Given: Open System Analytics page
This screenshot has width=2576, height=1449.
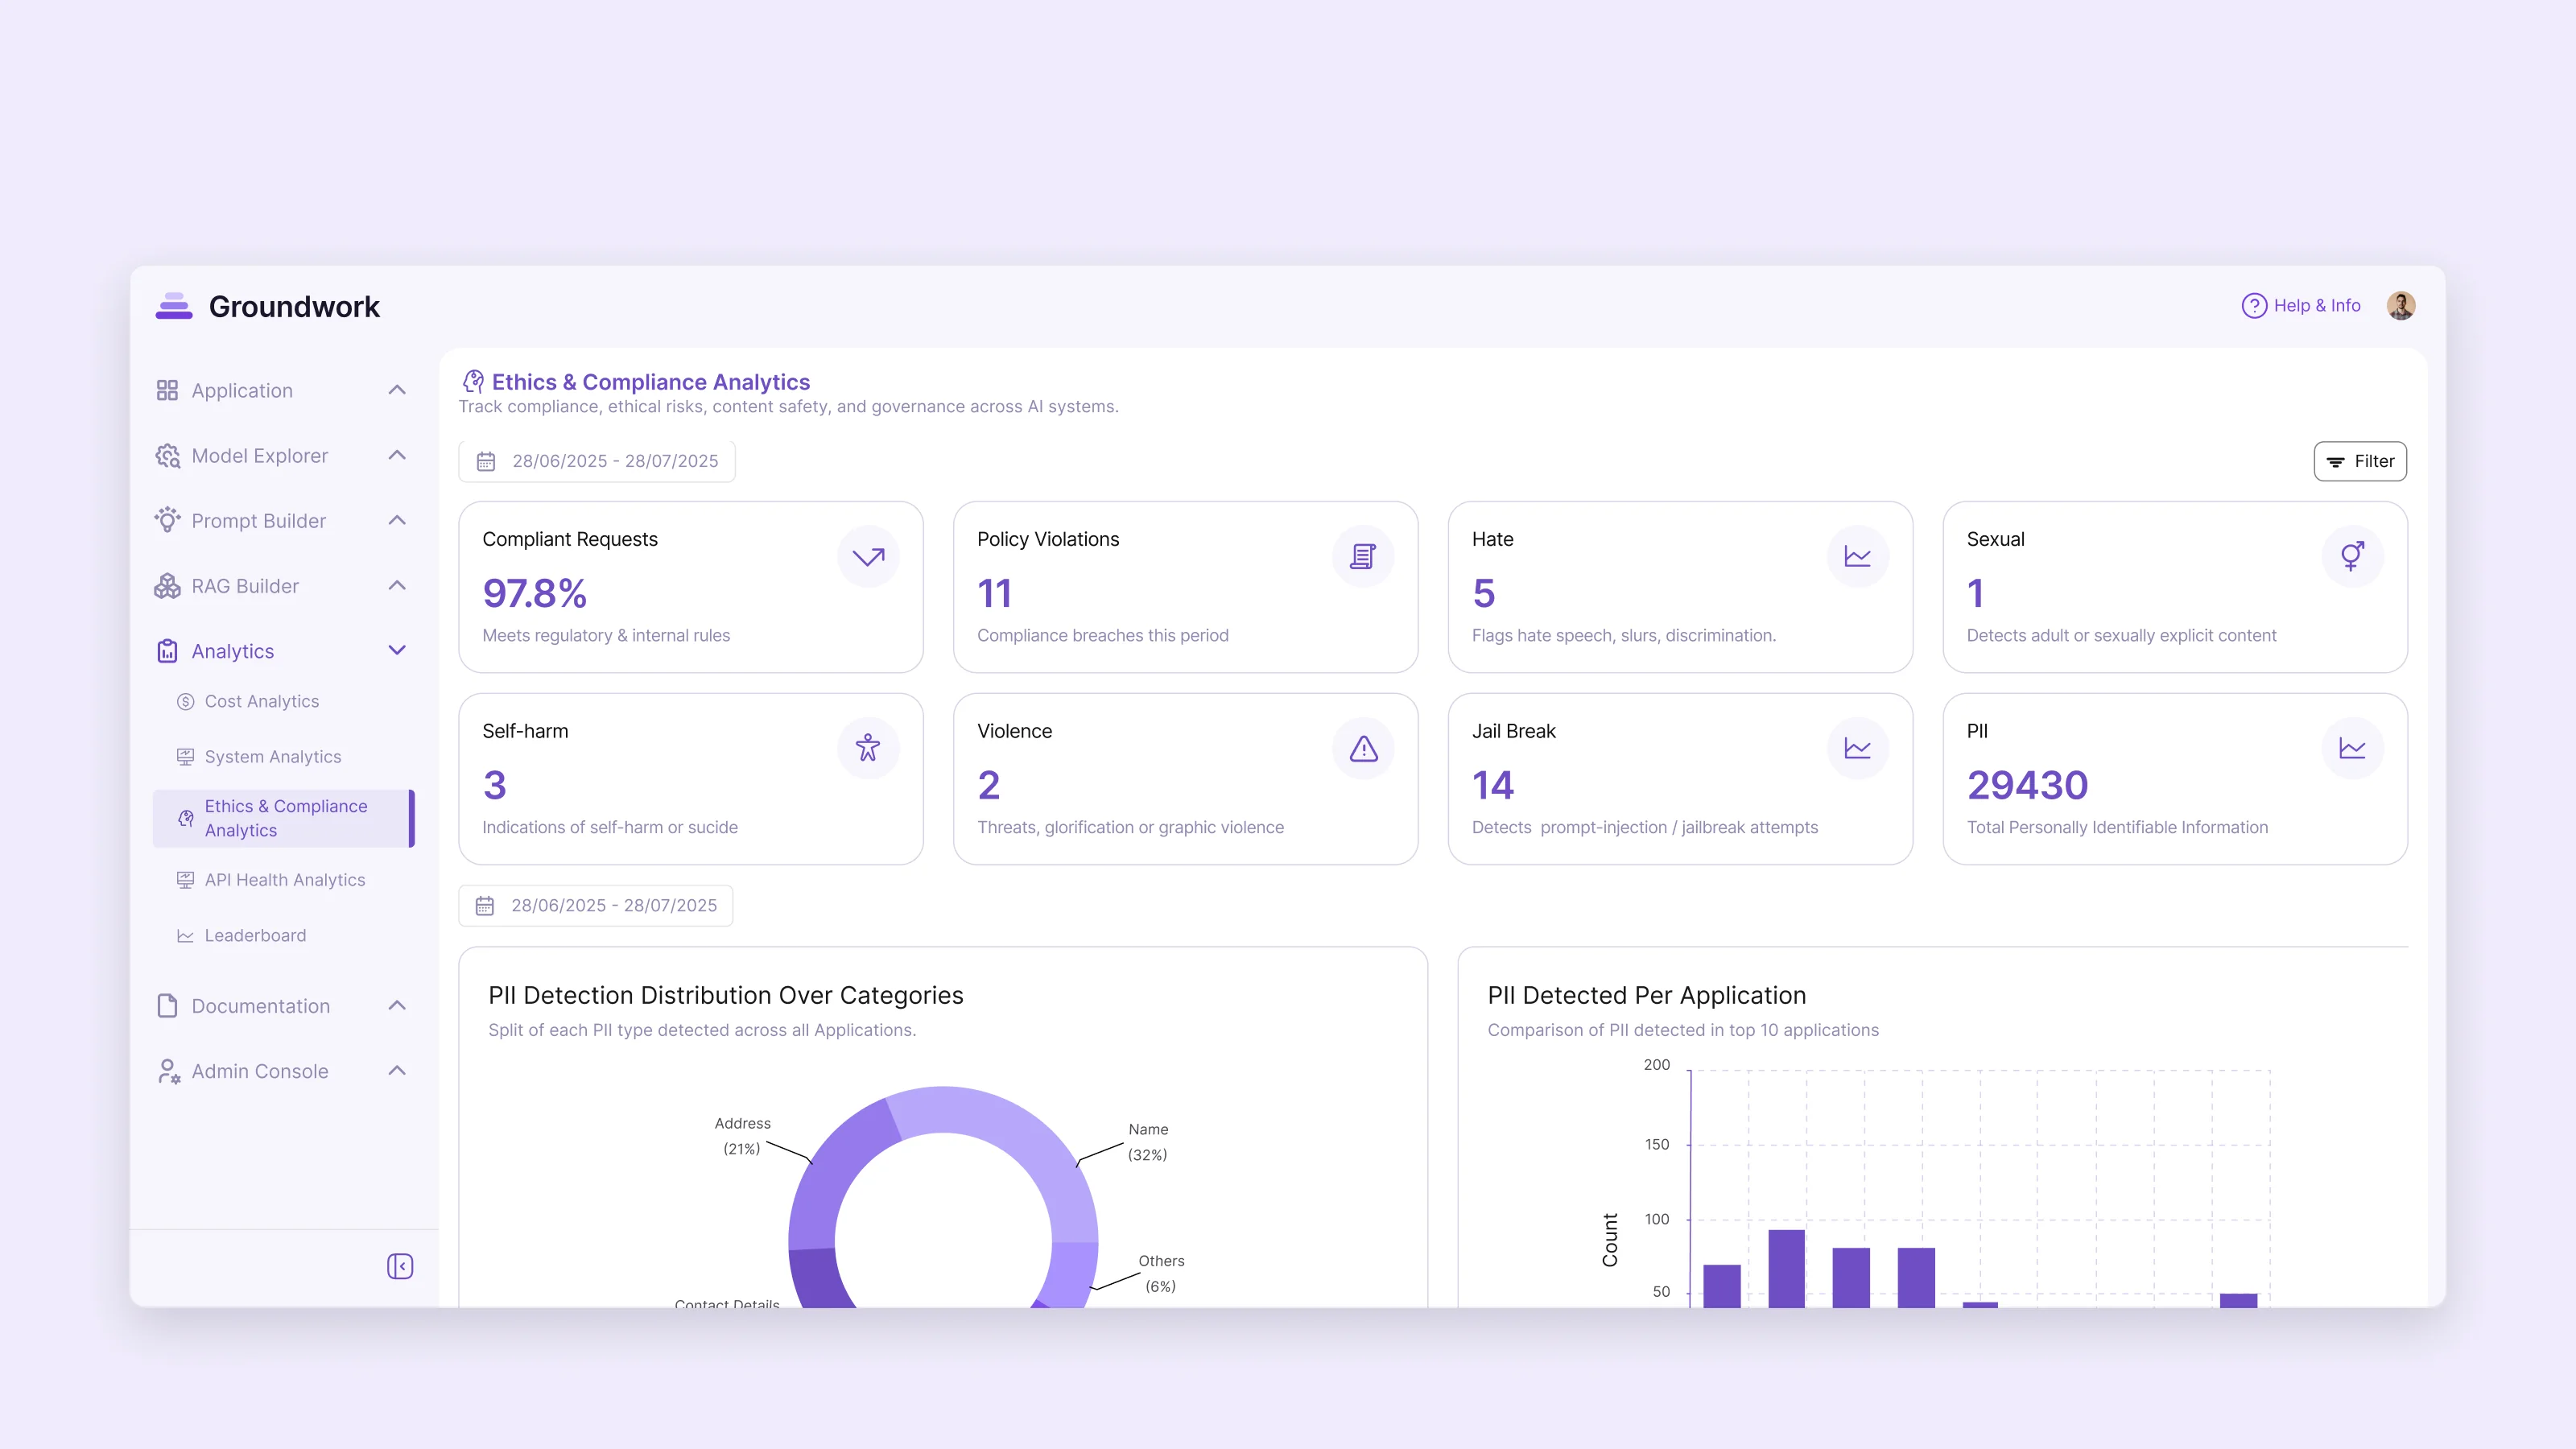Looking at the screenshot, I should point(273,757).
